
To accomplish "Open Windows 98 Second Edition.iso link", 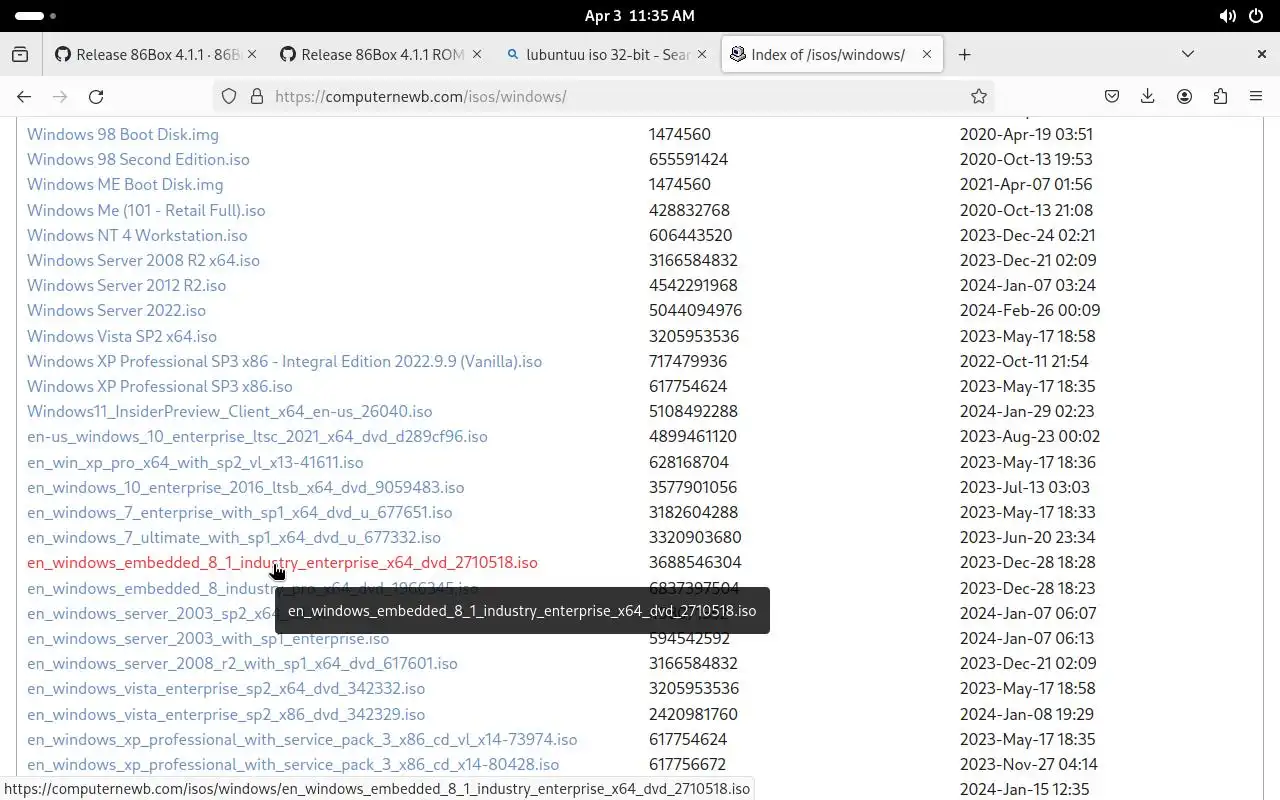I will coord(138,159).
